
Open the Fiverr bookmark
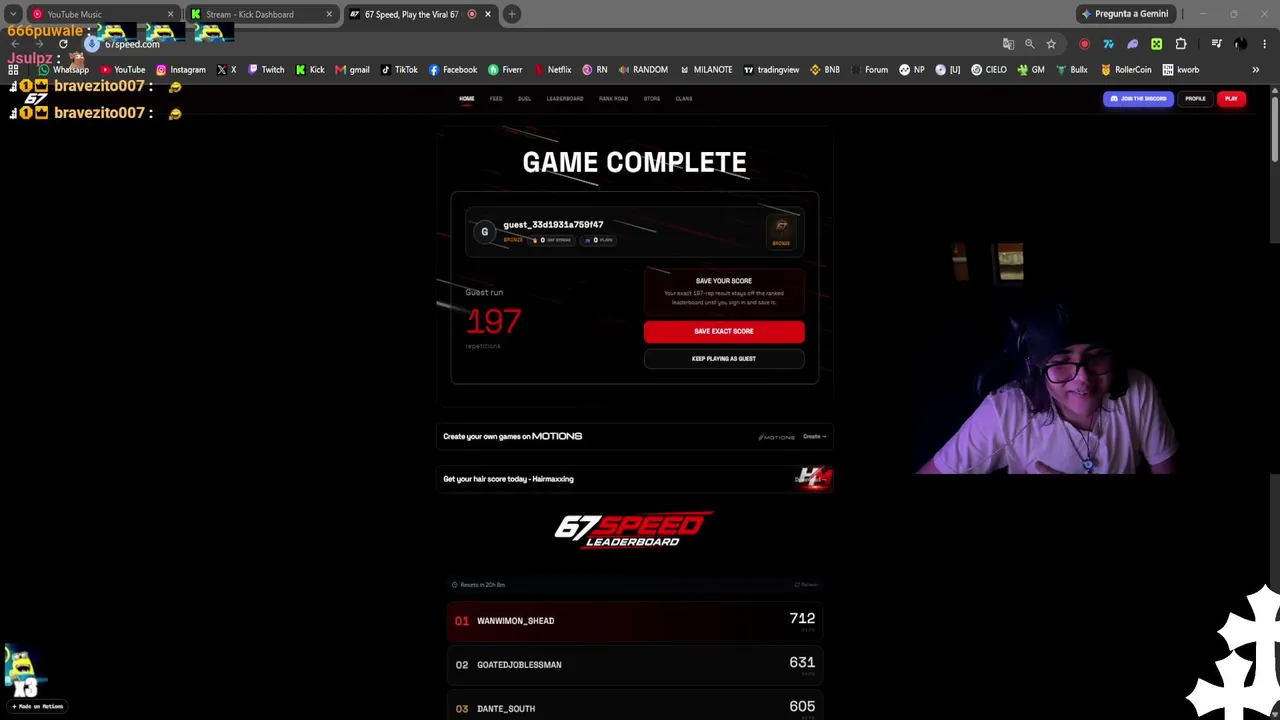505,70
